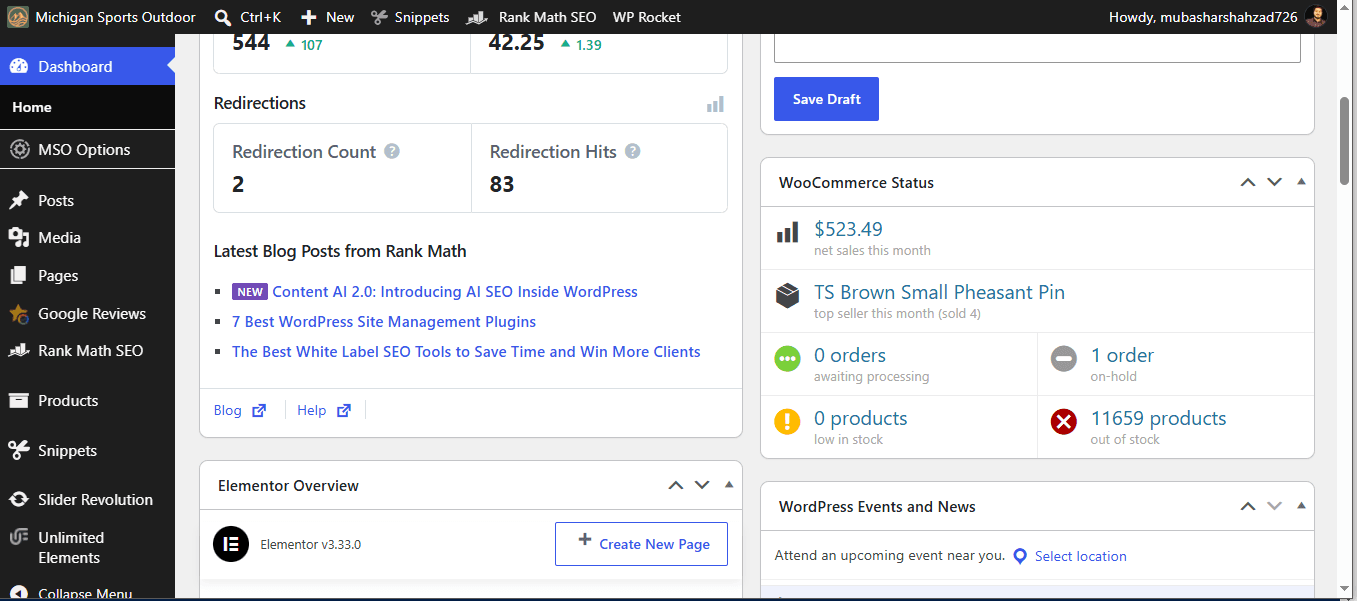The image size is (1357, 601).
Task: Toggle WooCommerce Status panel collapse triangle
Action: pos(1301,182)
